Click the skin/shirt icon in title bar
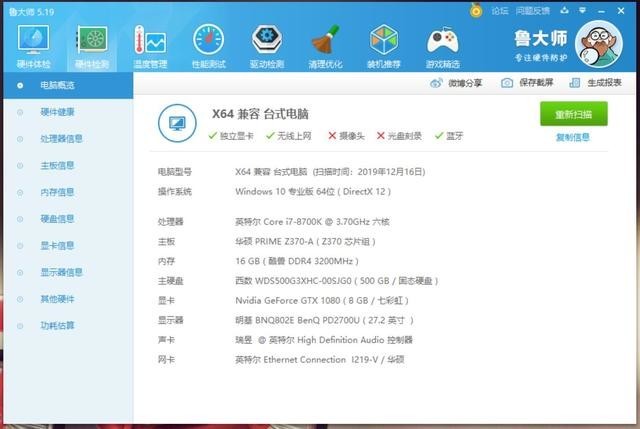640x429 pixels. tap(564, 10)
